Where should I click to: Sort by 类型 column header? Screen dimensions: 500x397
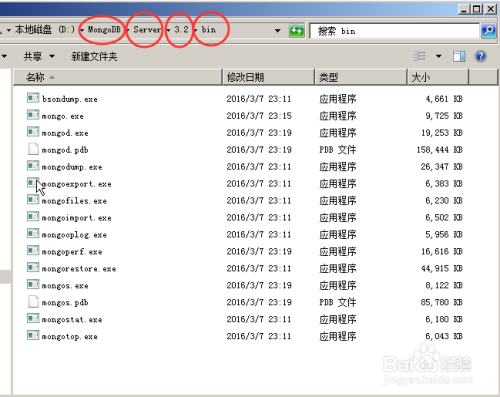tap(361, 77)
